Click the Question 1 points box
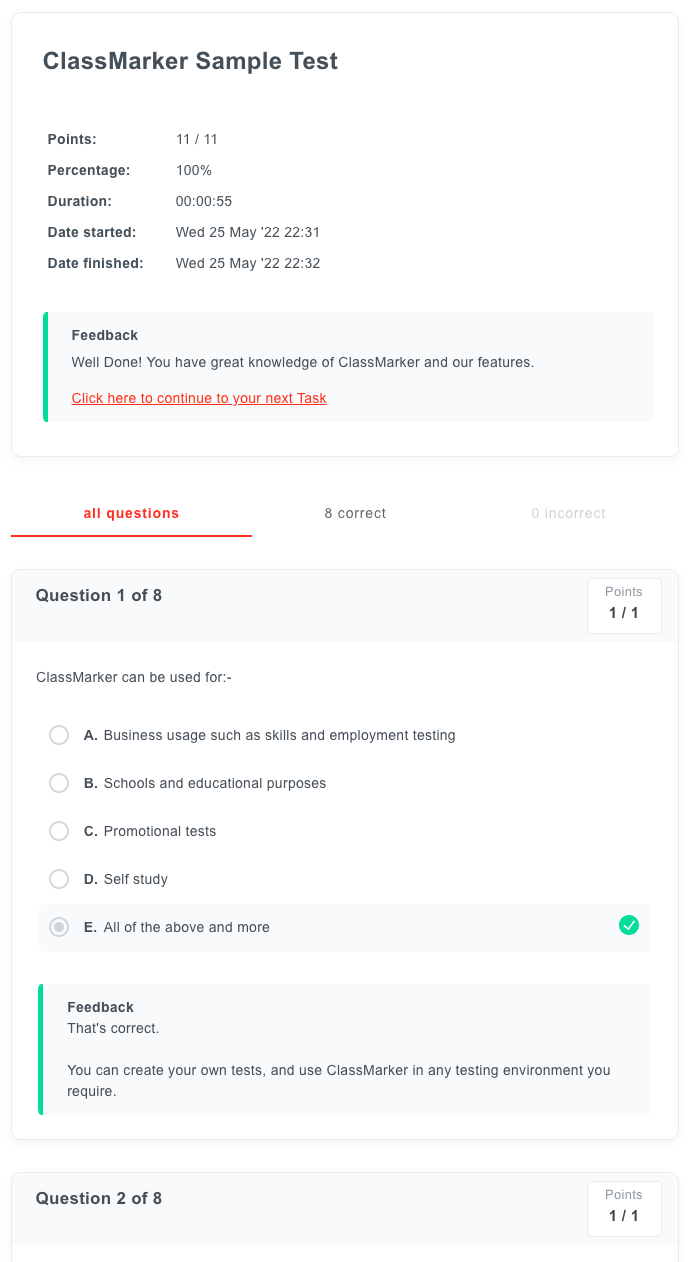 click(x=624, y=605)
